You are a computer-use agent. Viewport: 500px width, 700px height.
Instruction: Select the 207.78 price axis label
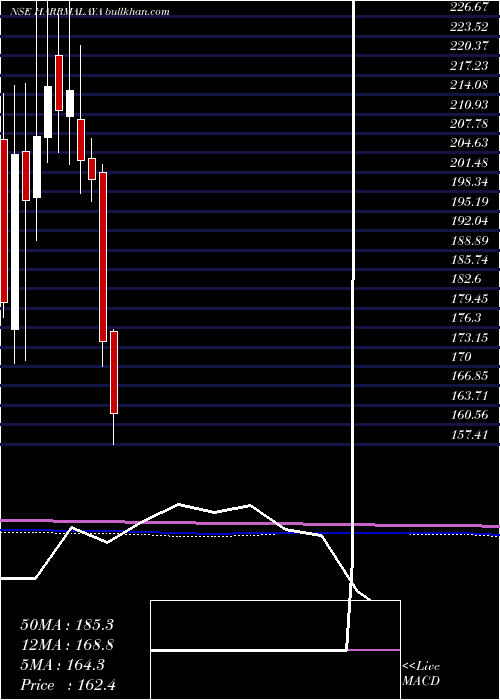tap(470, 124)
